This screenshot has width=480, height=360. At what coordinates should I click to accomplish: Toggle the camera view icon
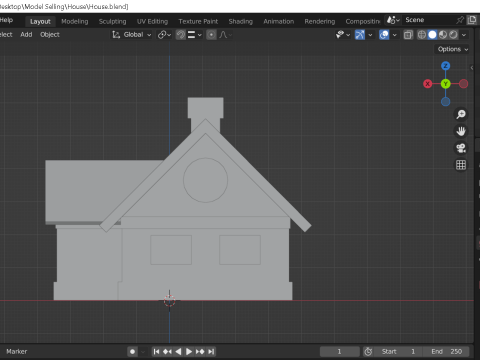461,148
